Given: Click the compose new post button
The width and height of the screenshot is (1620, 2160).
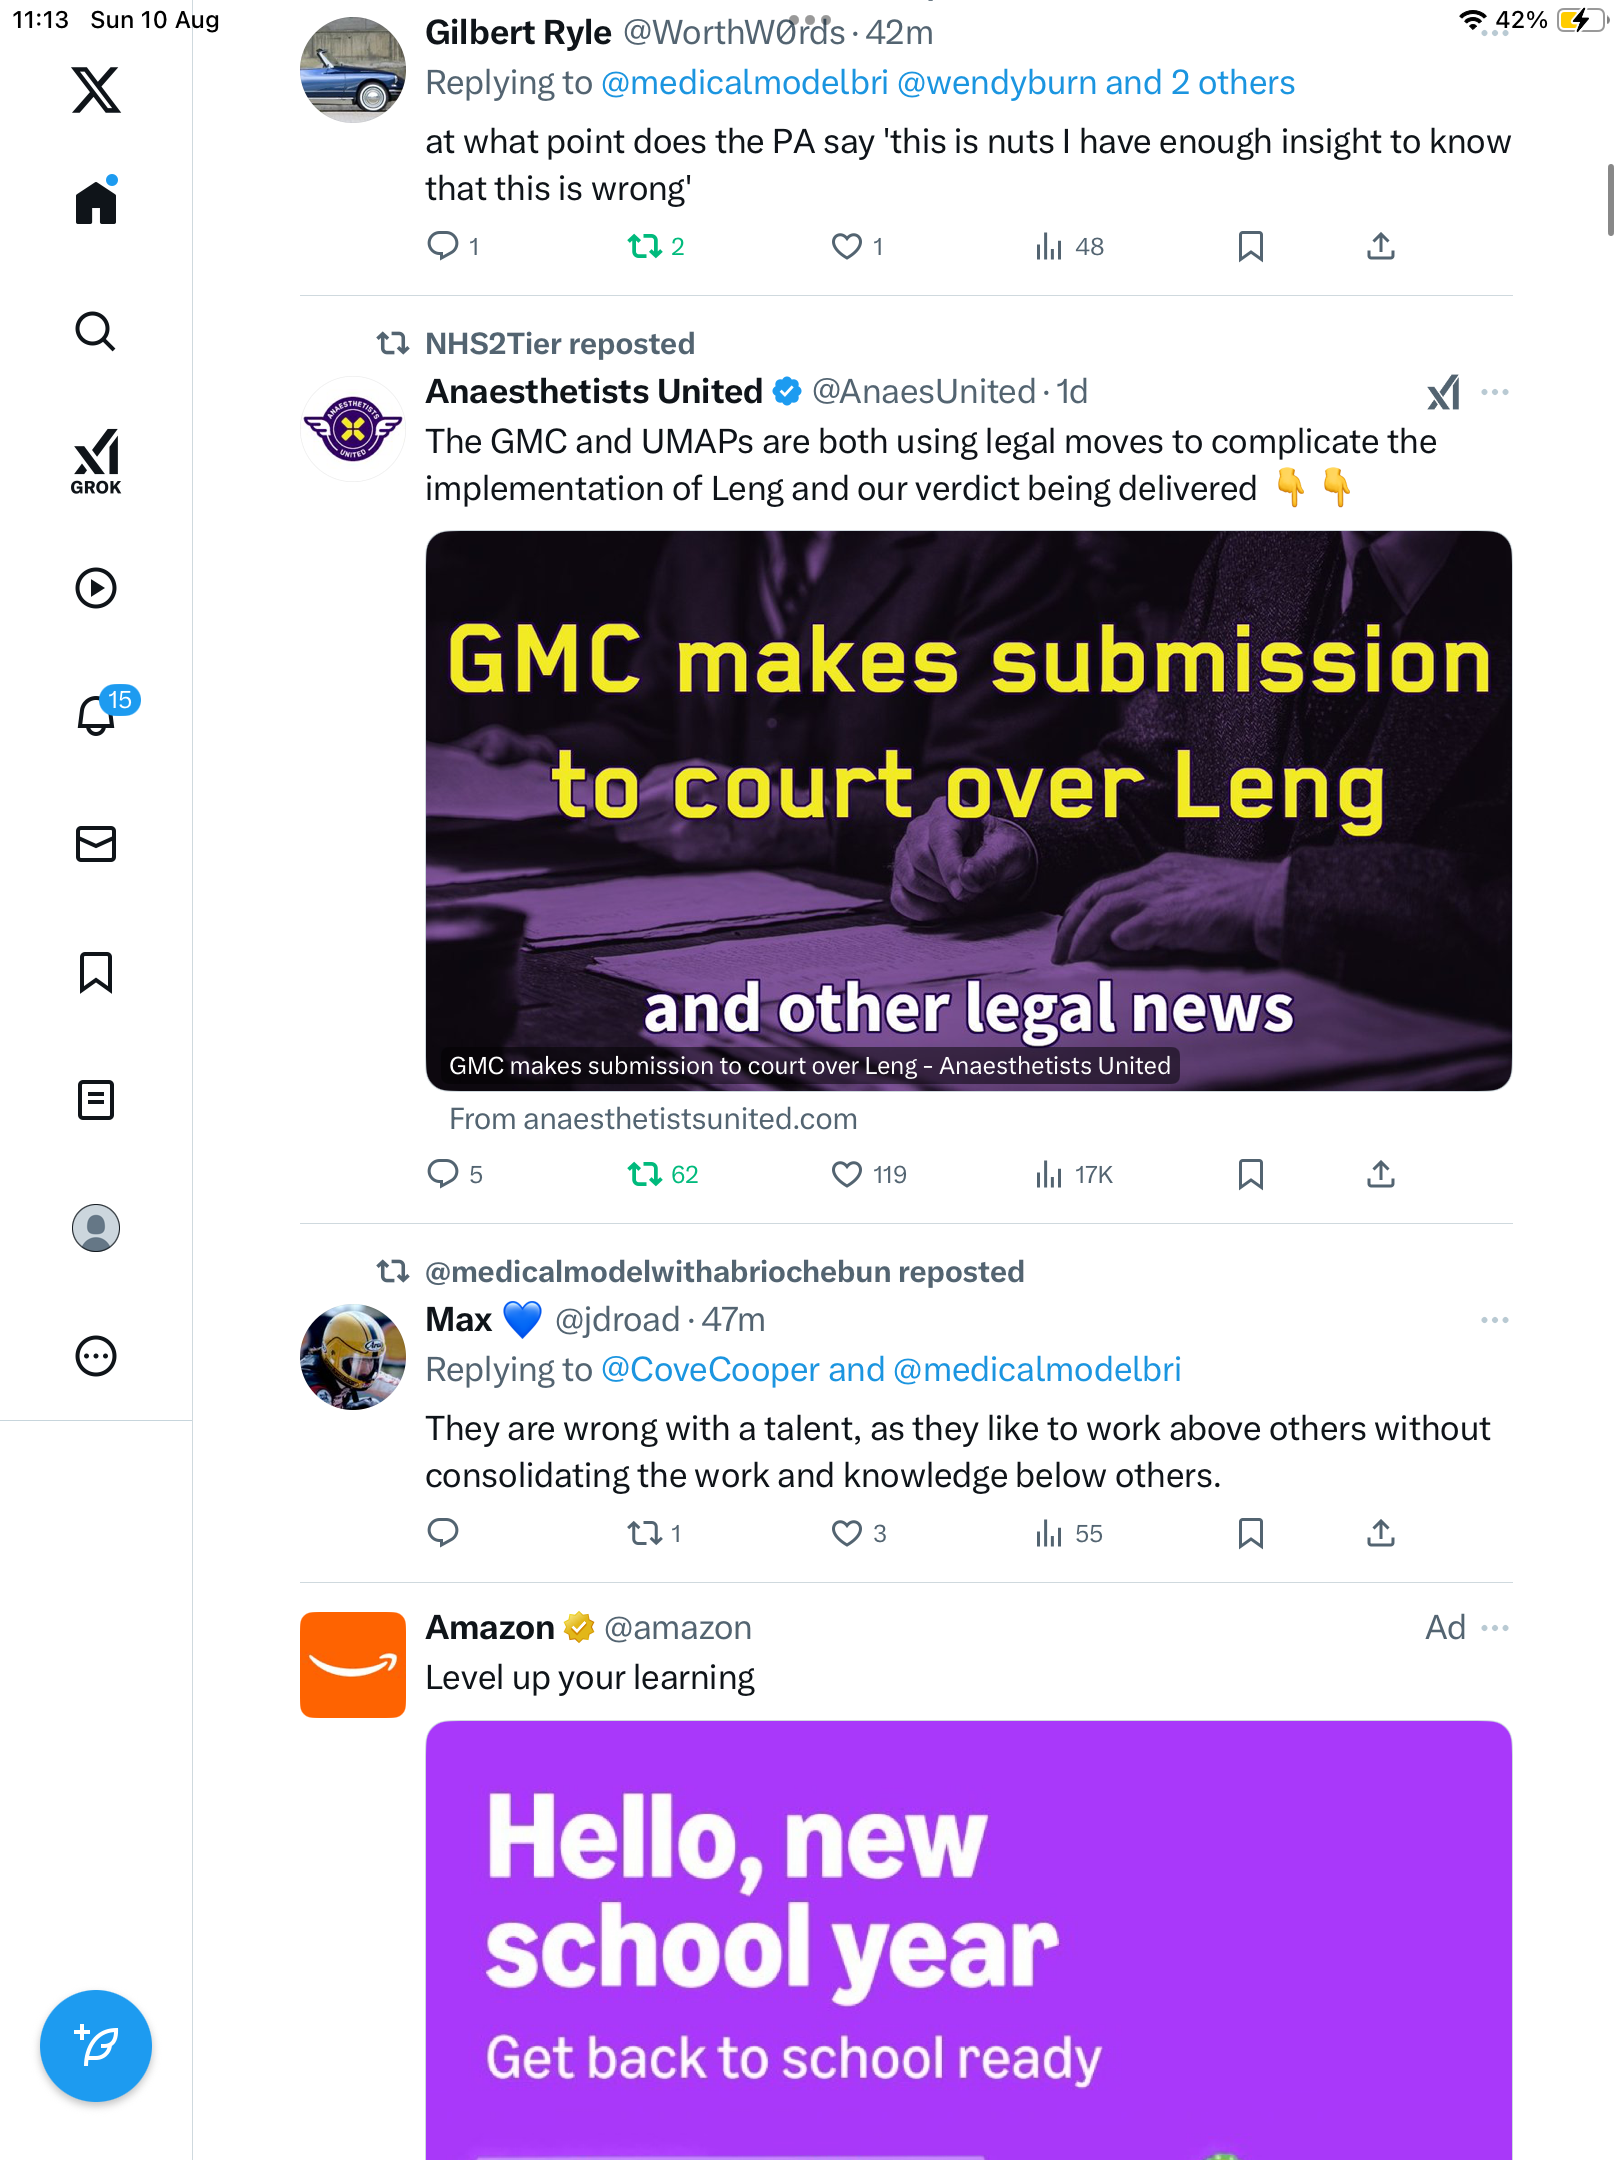Looking at the screenshot, I should (96, 2046).
